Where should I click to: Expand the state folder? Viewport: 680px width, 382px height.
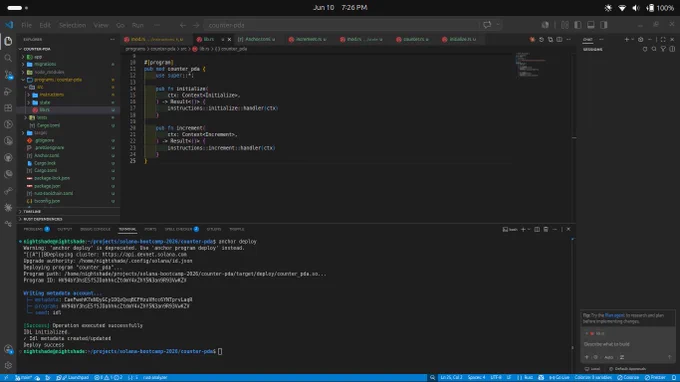tap(29, 102)
